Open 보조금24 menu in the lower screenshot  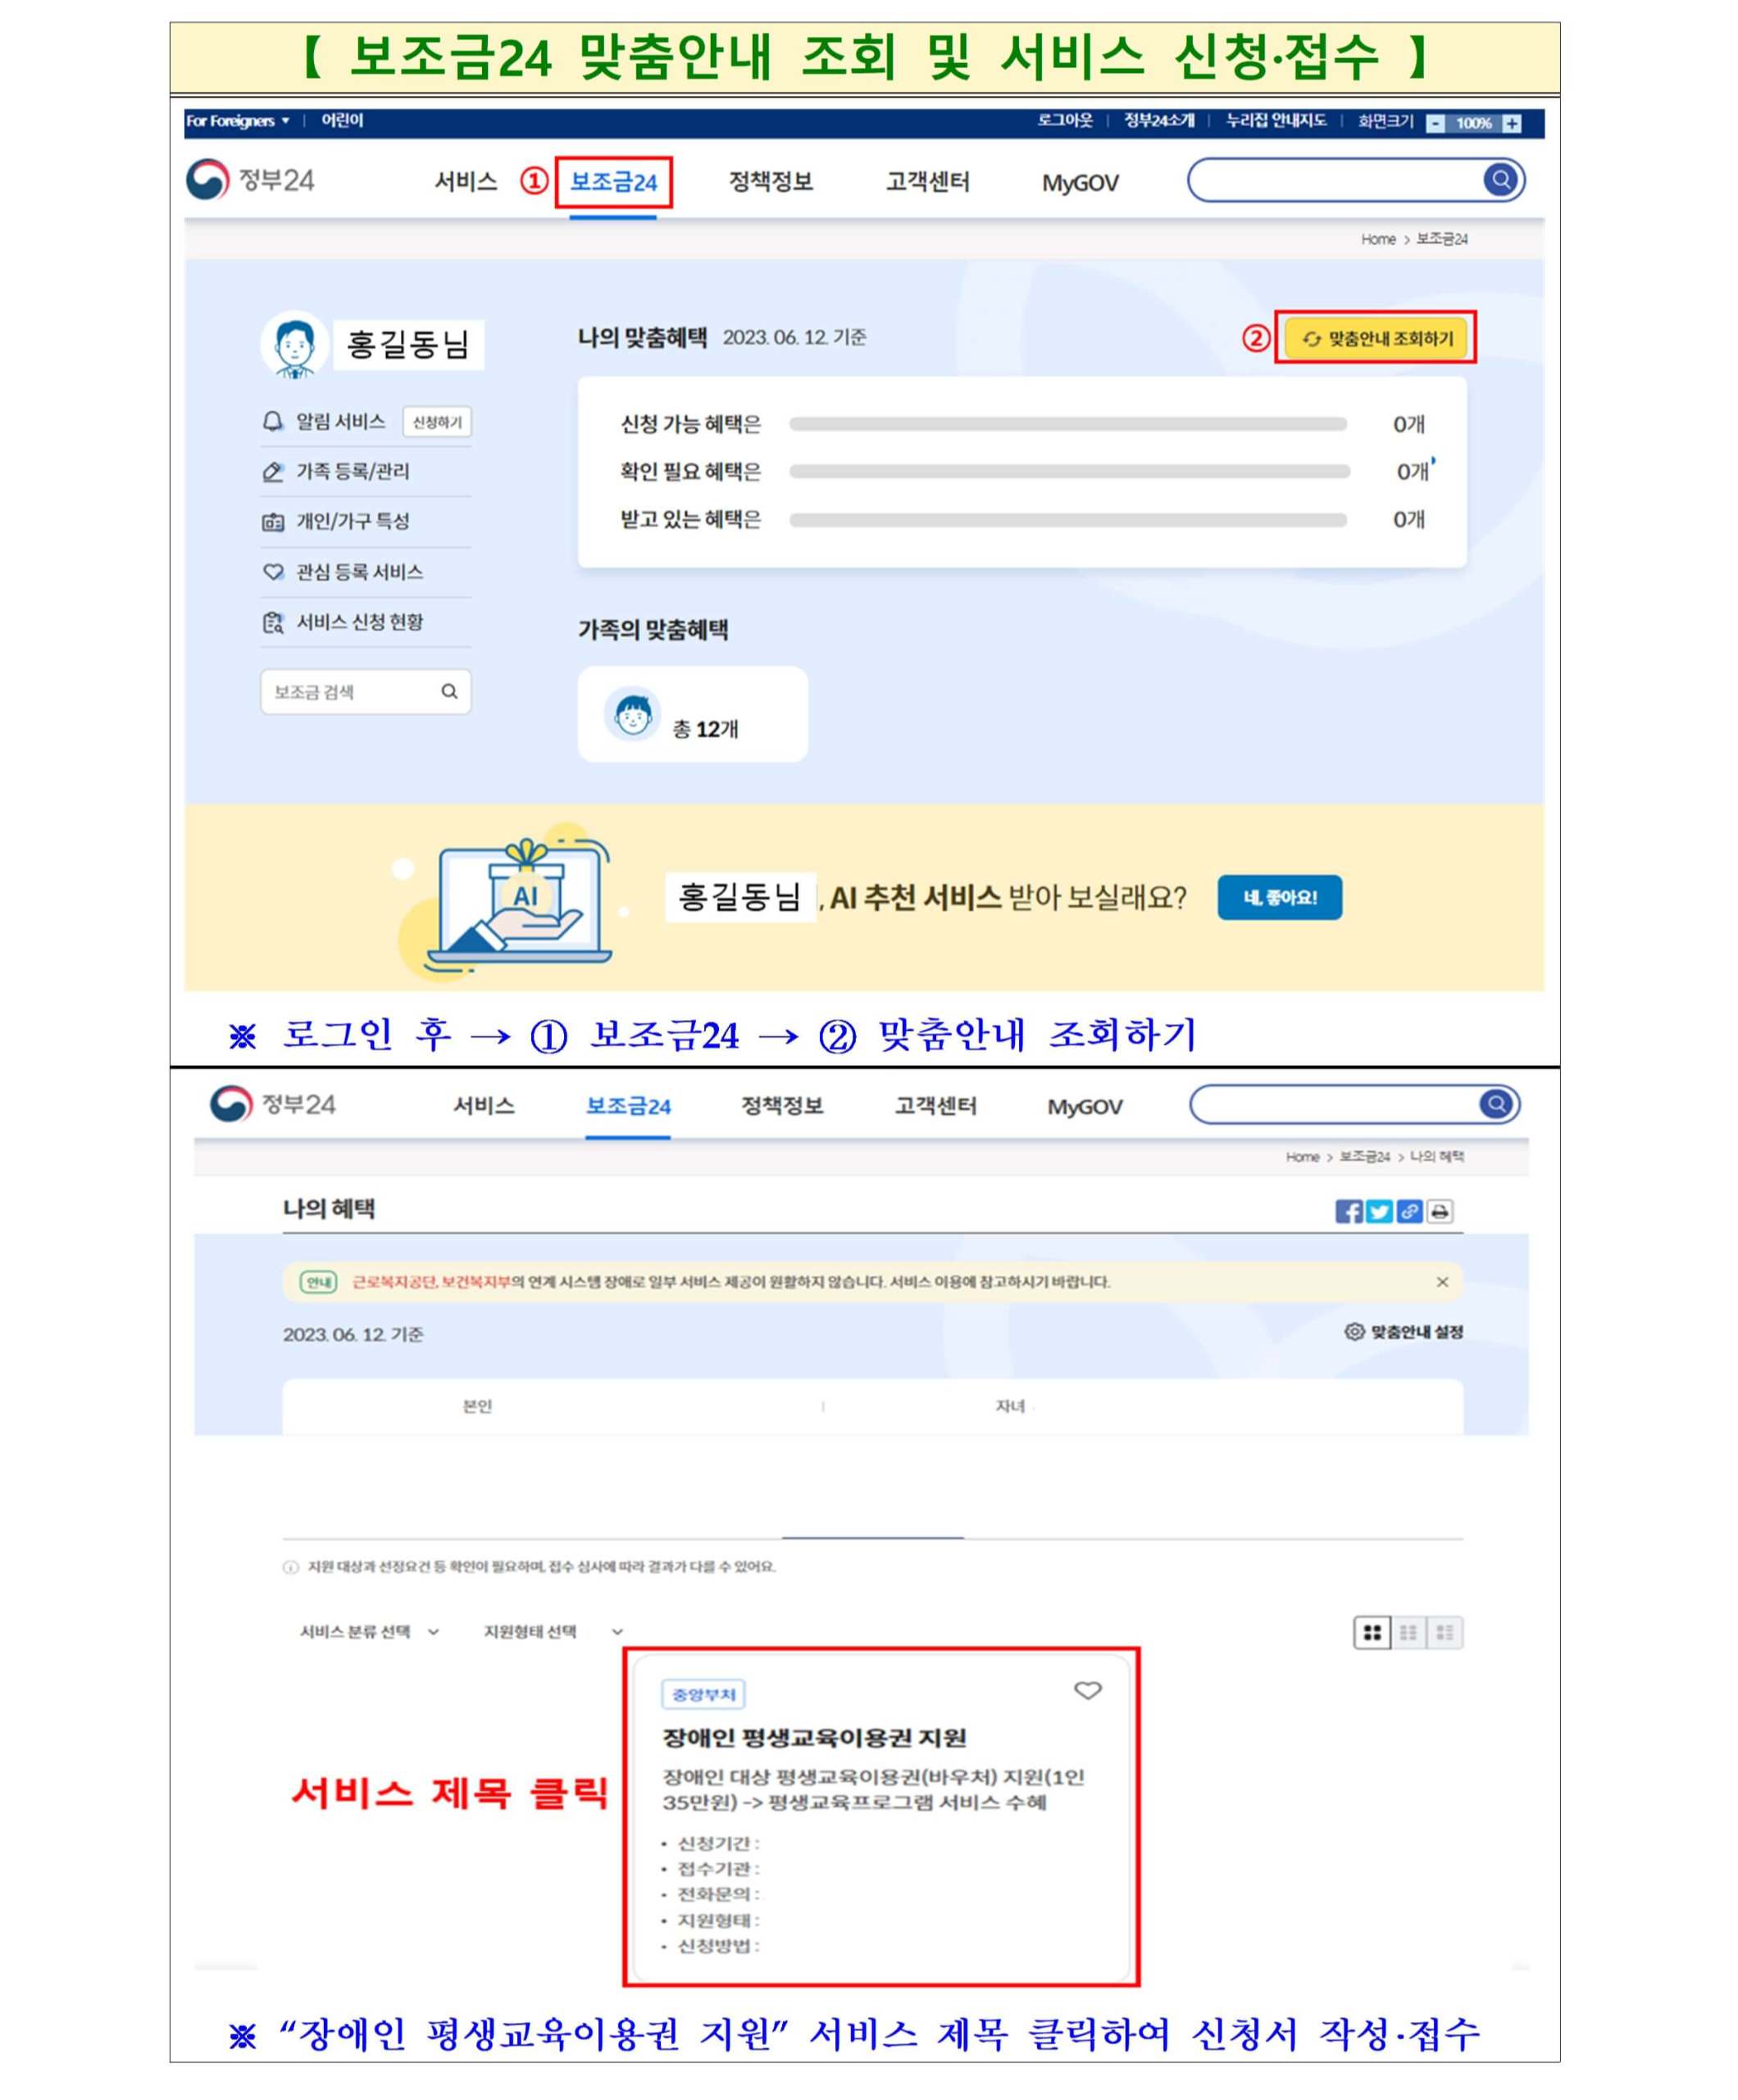coord(628,1105)
